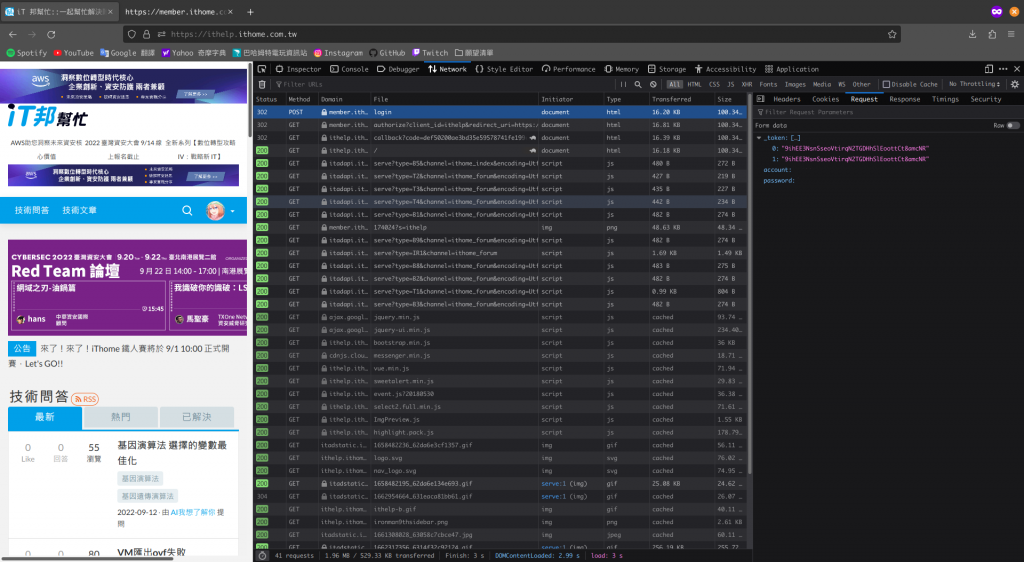The height and width of the screenshot is (562, 1024).
Task: Click the browser address bar URL
Action: point(234,34)
